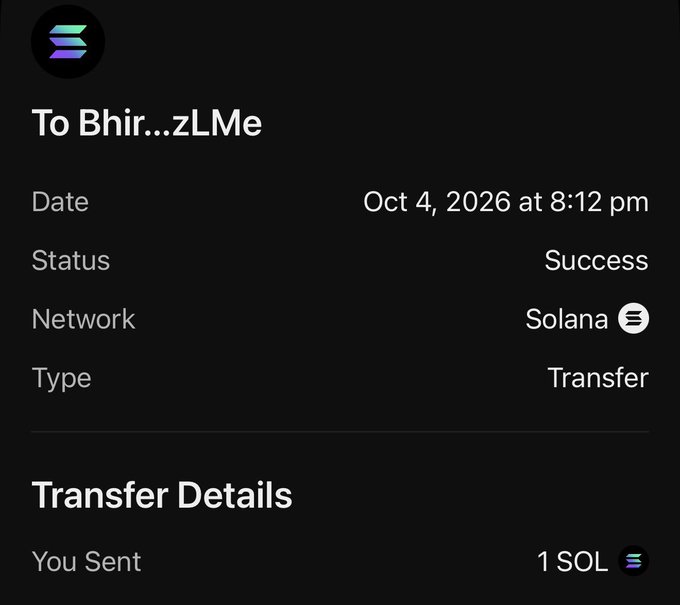Image resolution: width=680 pixels, height=605 pixels.
Task: Click the 1 SOL sent amount
Action: pyautogui.click(x=572, y=562)
